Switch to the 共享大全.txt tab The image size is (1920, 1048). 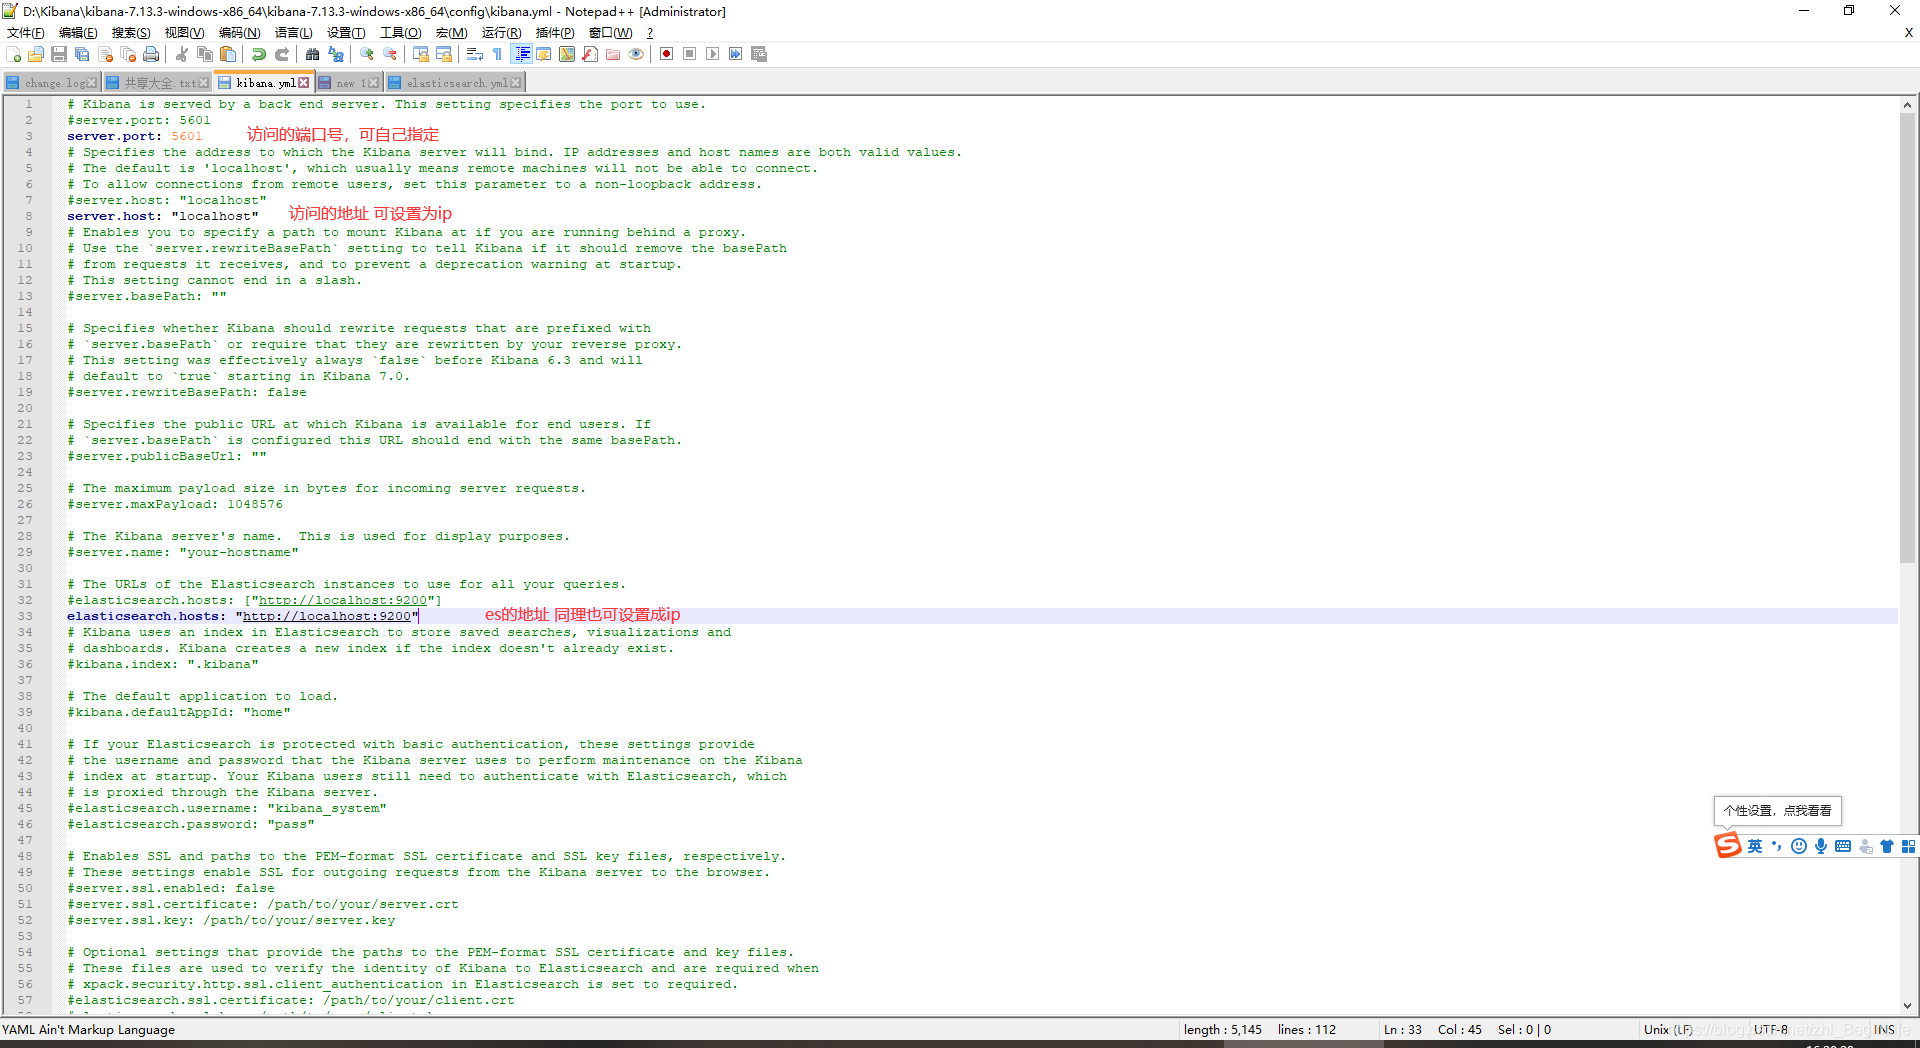[x=156, y=83]
